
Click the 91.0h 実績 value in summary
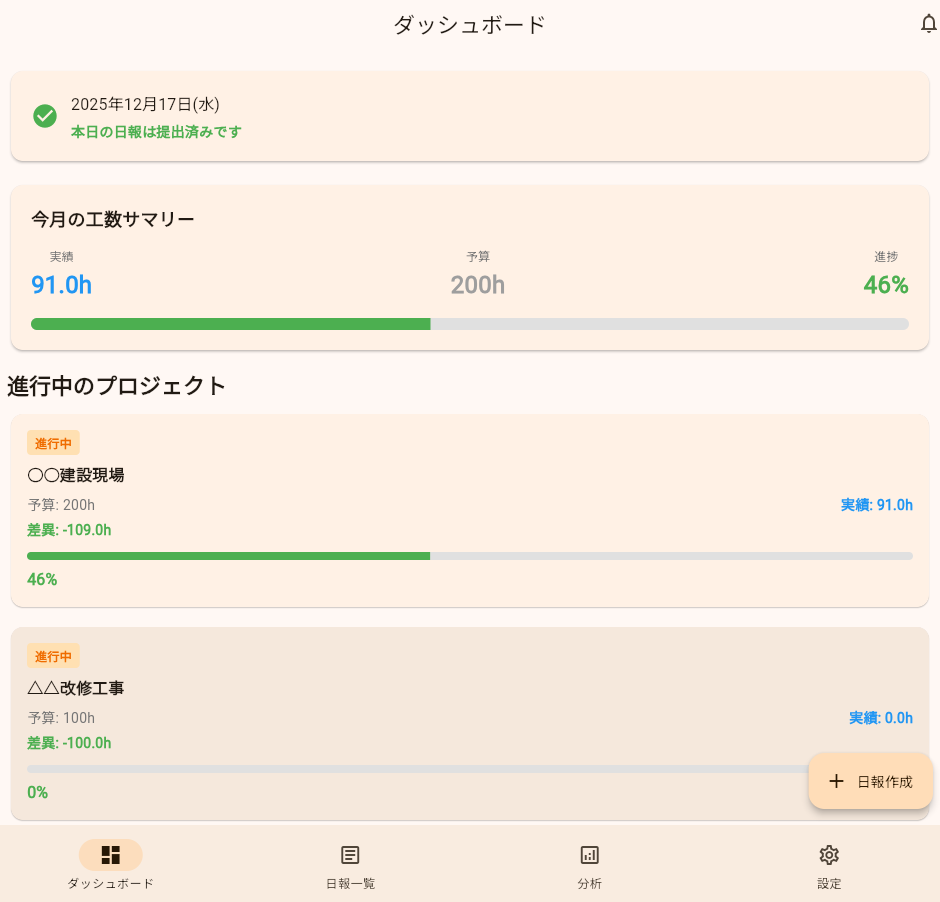coord(61,285)
